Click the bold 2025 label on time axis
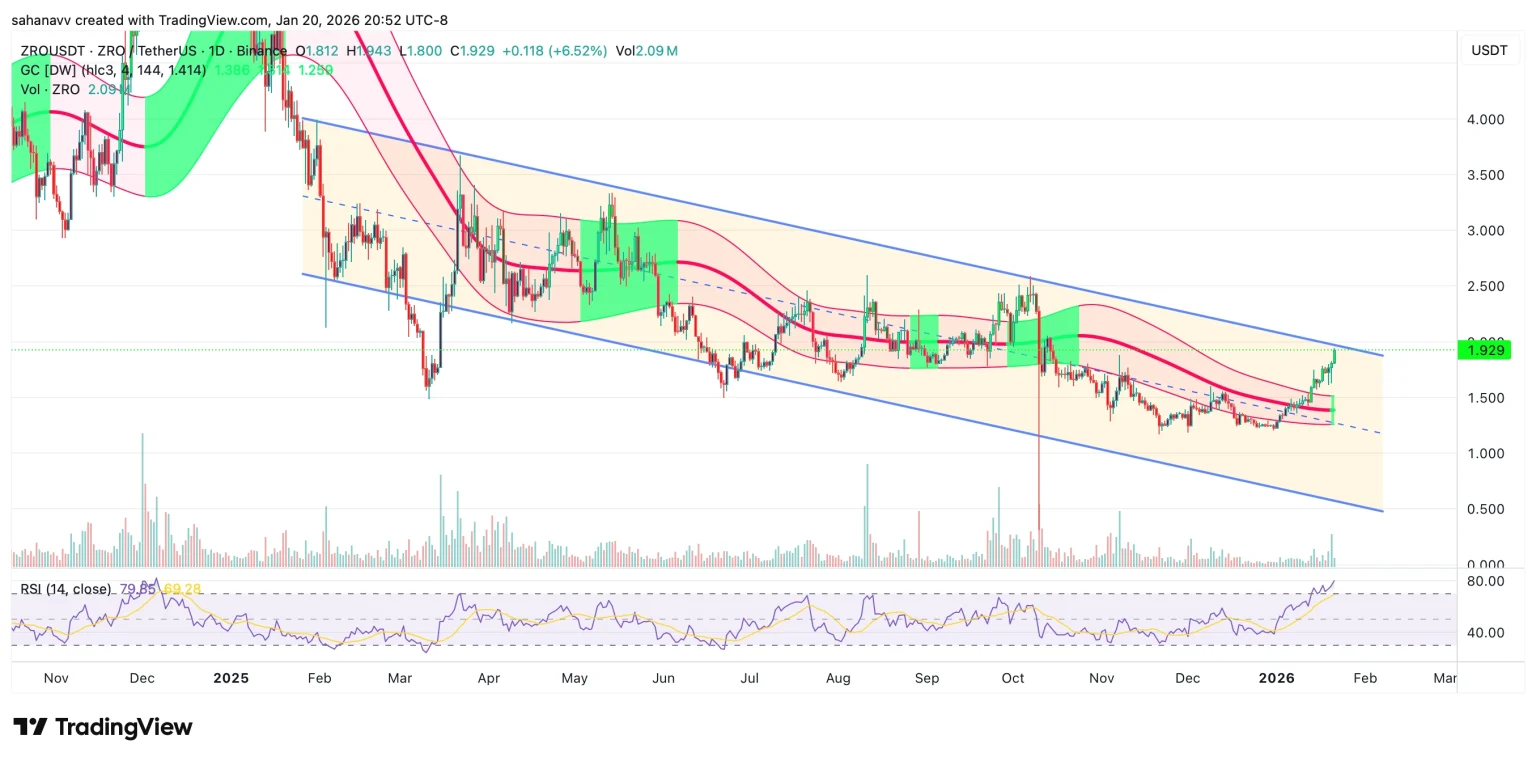This screenshot has width=1536, height=761. pos(231,678)
